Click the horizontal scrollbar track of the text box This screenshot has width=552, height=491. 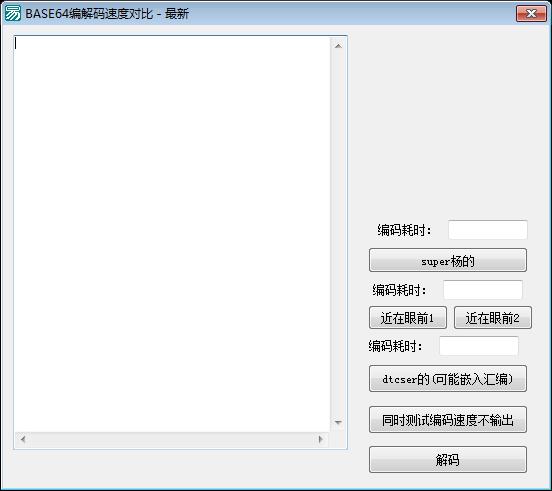coord(172,439)
